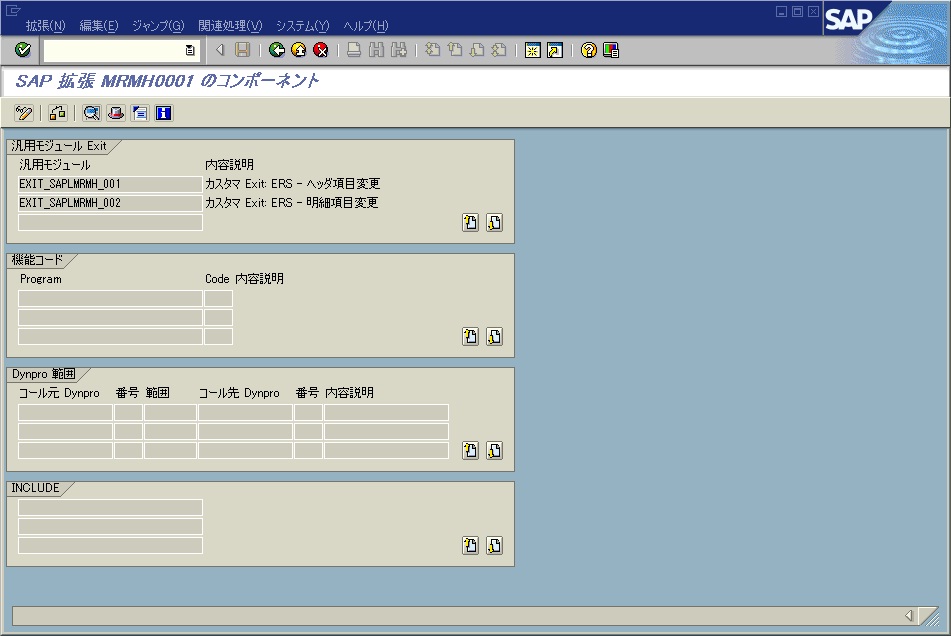Click the red Cancel icon
951x636 pixels.
pyautogui.click(x=320, y=50)
